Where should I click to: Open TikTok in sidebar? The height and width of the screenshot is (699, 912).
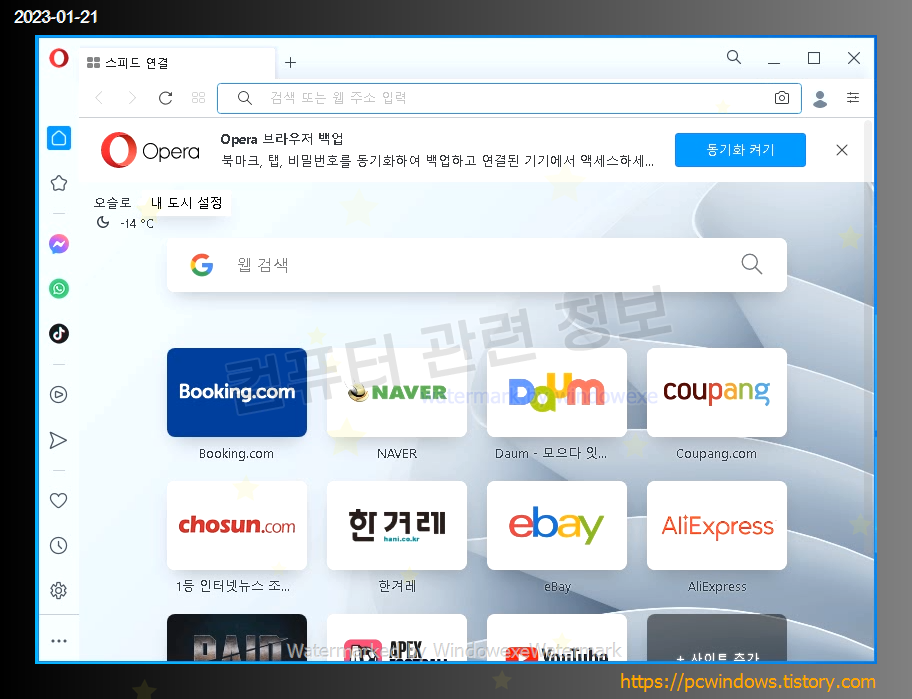(x=59, y=333)
